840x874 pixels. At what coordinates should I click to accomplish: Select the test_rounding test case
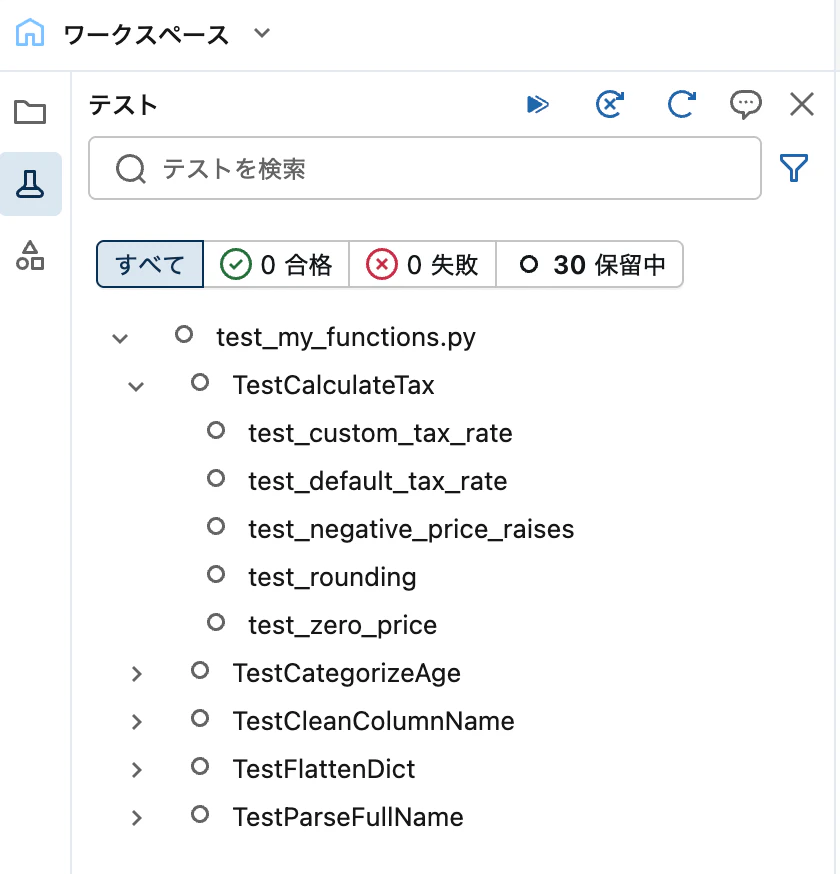coord(330,577)
